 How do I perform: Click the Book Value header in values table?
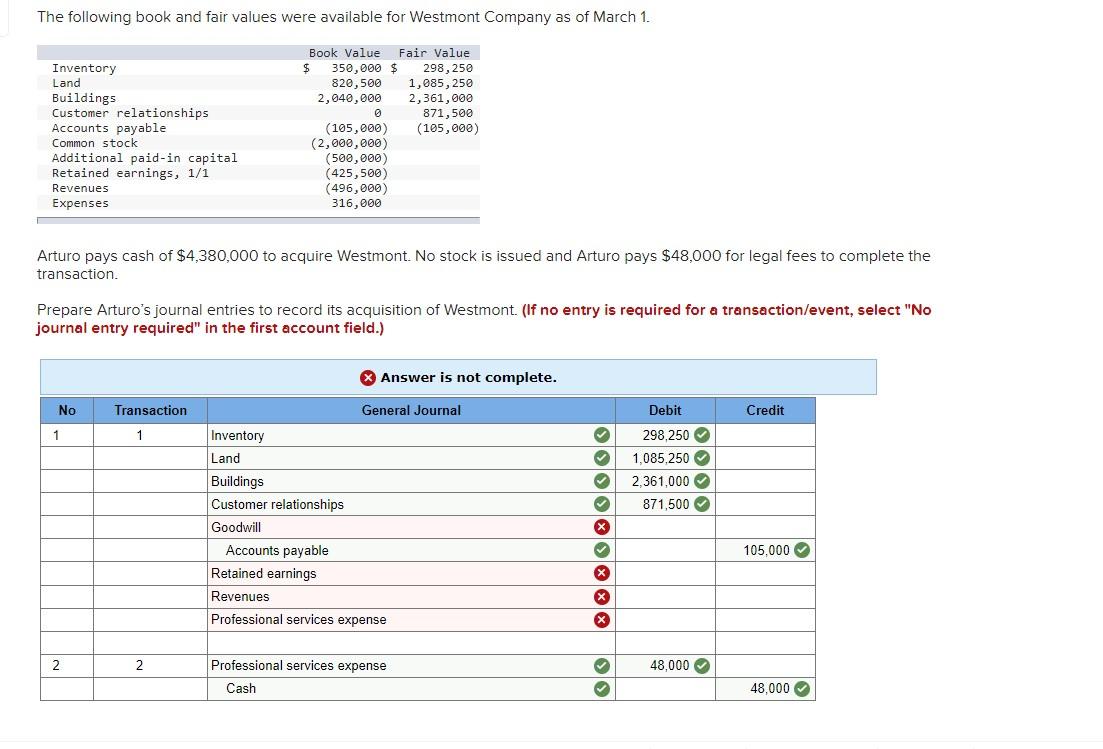(x=345, y=53)
